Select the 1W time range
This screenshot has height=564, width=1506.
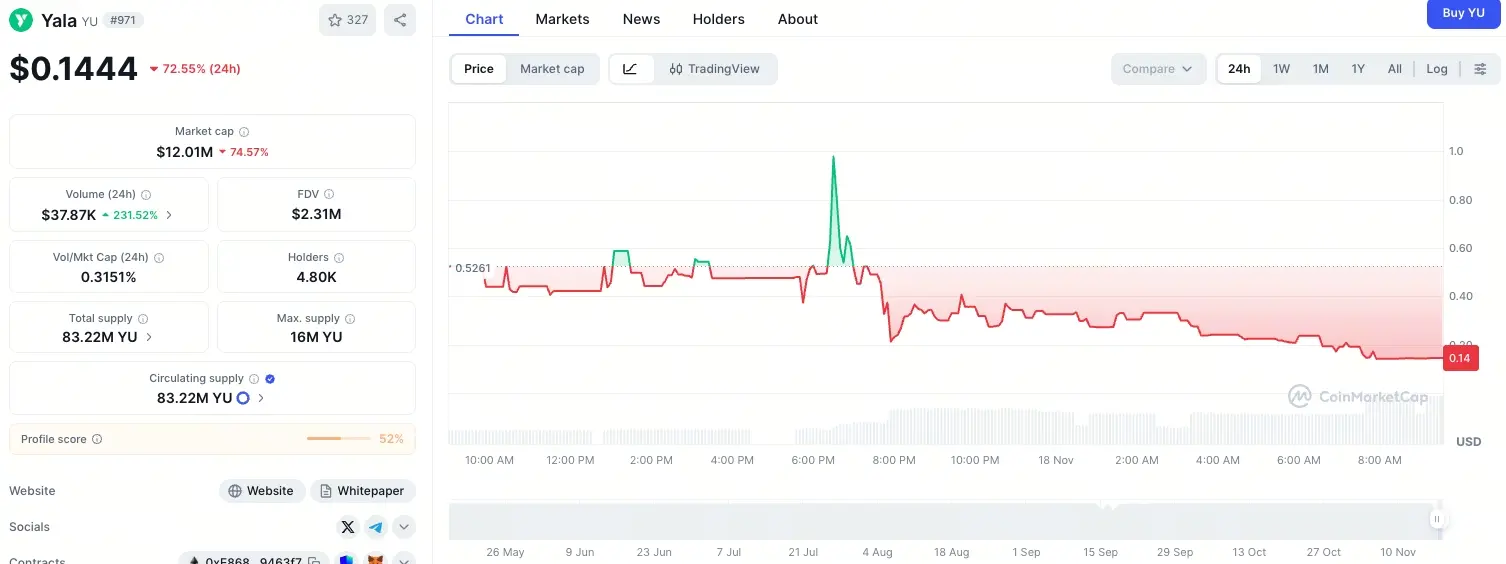point(1281,69)
